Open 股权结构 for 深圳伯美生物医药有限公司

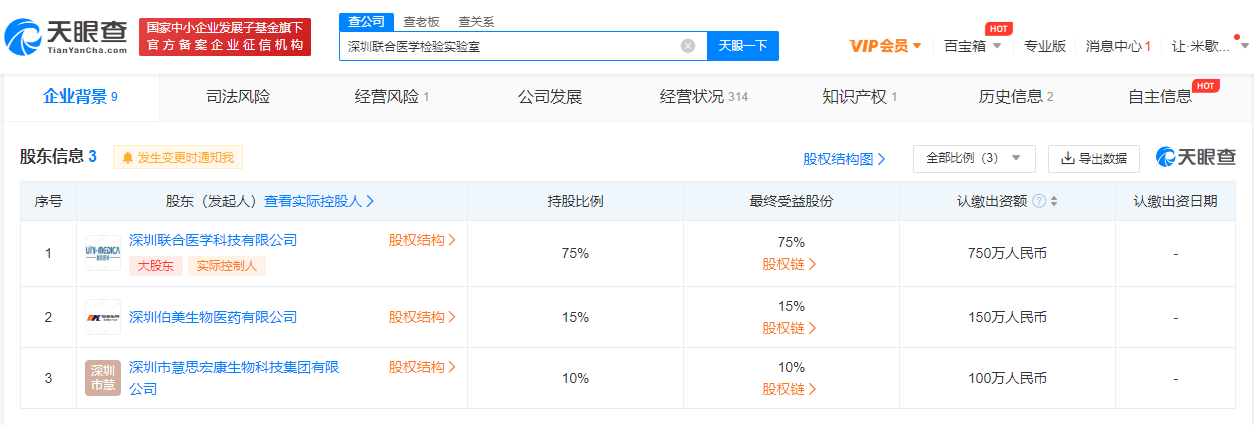tap(422, 317)
